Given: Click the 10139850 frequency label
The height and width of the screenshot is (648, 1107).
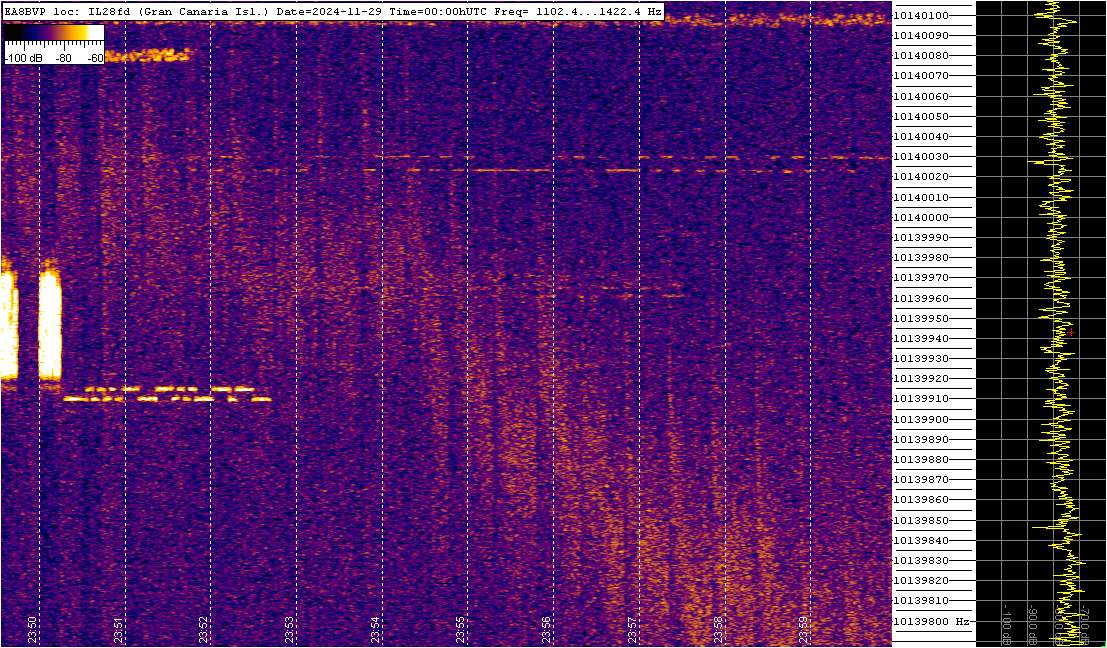Looking at the screenshot, I should 921,521.
